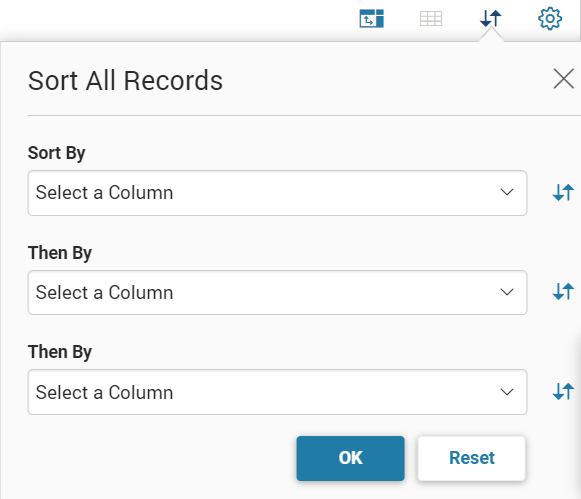Screen dimensions: 581x499
Task: Open the first Then By column dropdown
Action: click(278, 293)
